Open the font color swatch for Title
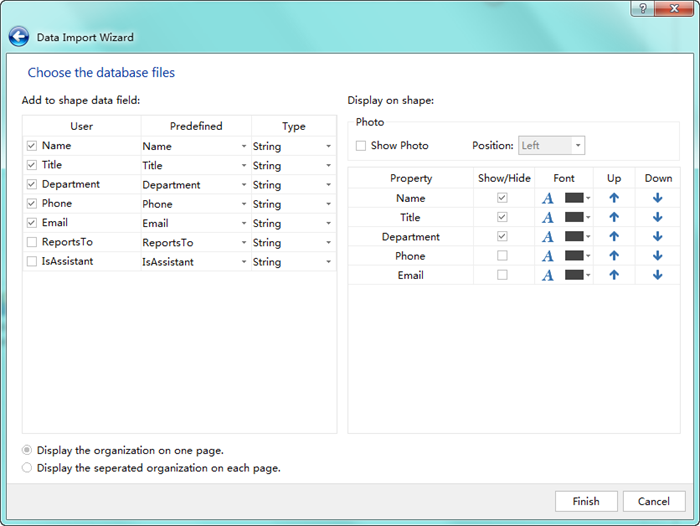Viewport: 700px width, 526px height. point(575,218)
